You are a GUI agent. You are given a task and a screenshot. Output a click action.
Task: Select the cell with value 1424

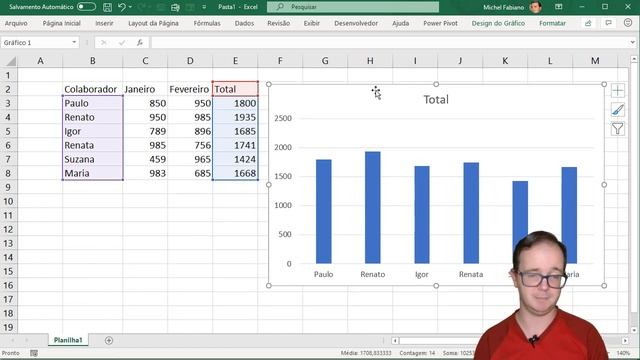(x=236, y=159)
